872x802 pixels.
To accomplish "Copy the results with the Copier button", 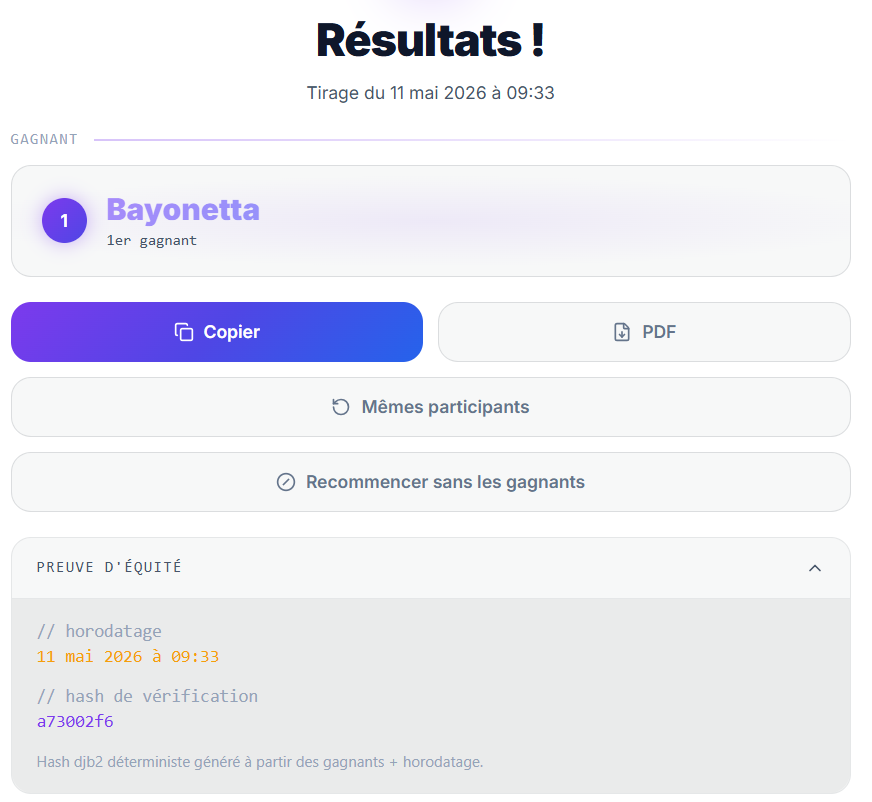I will click(x=217, y=332).
